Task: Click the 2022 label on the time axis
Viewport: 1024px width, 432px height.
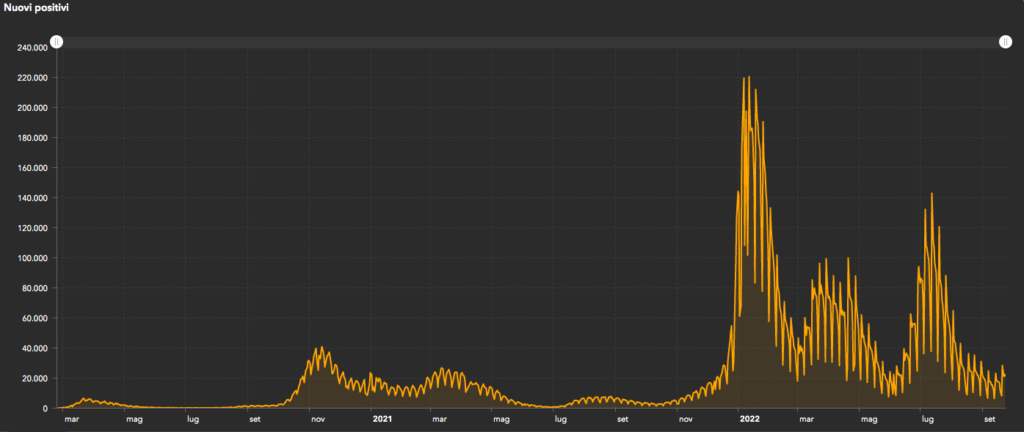Action: point(749,421)
